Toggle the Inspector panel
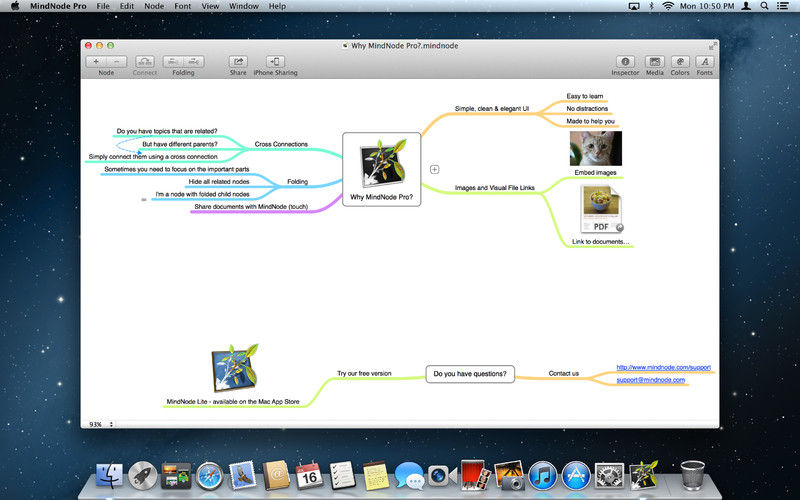Viewport: 800px width, 500px height. [625, 62]
